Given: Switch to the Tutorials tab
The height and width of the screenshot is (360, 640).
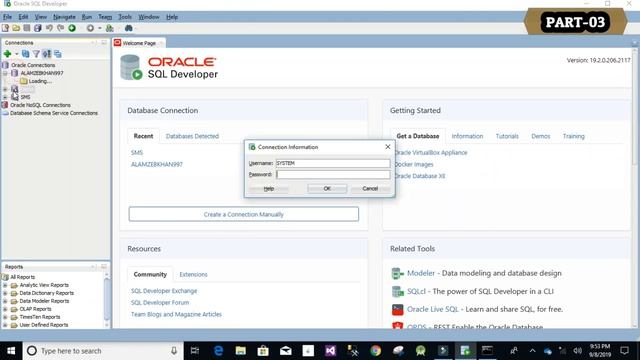Looking at the screenshot, I should click(x=507, y=136).
